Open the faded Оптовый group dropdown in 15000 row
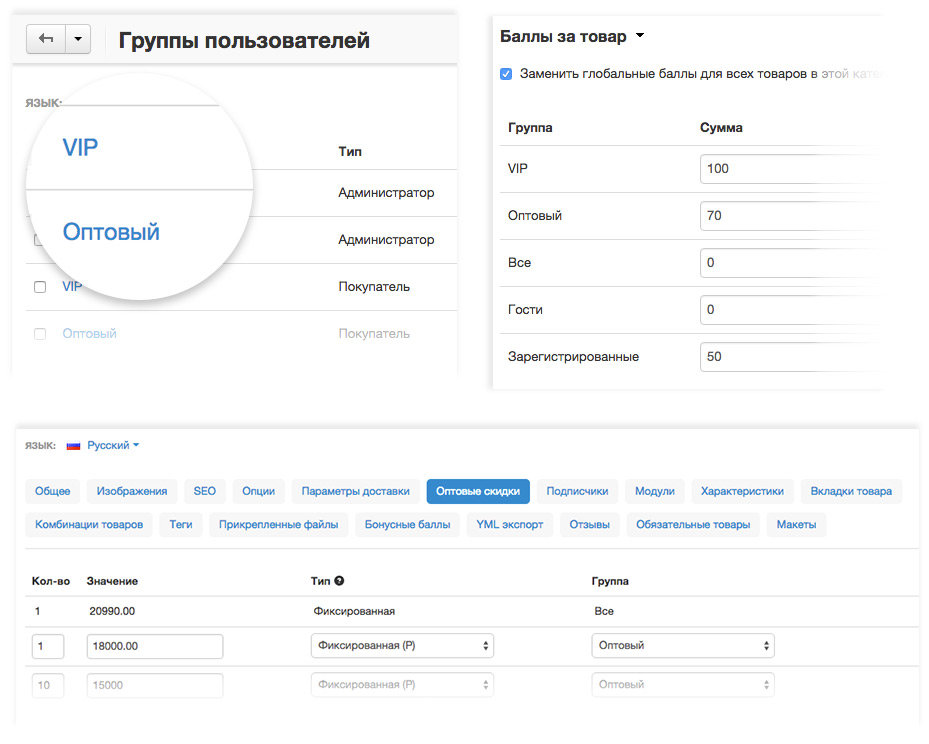 coord(683,685)
